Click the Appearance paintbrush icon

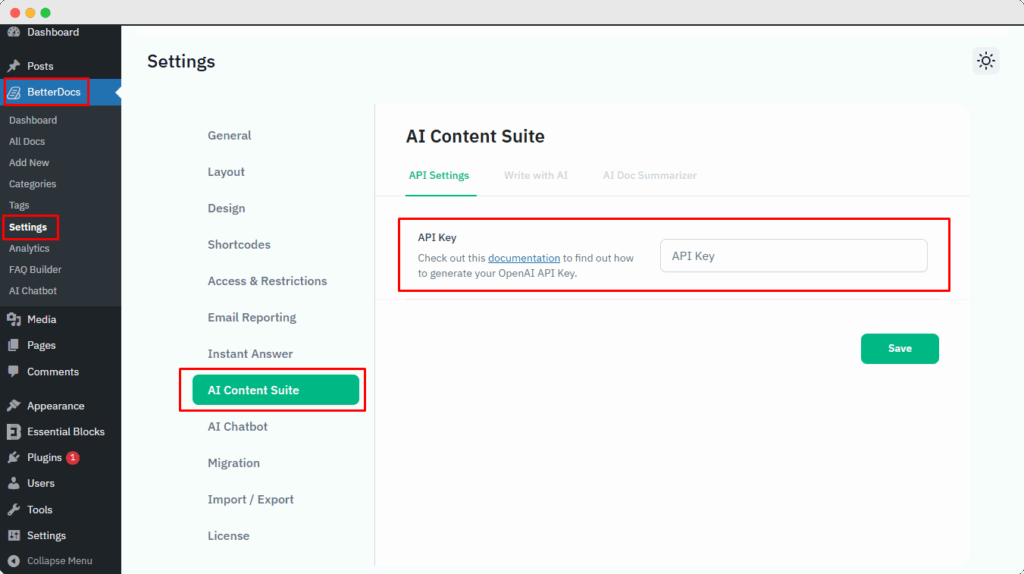coord(14,406)
